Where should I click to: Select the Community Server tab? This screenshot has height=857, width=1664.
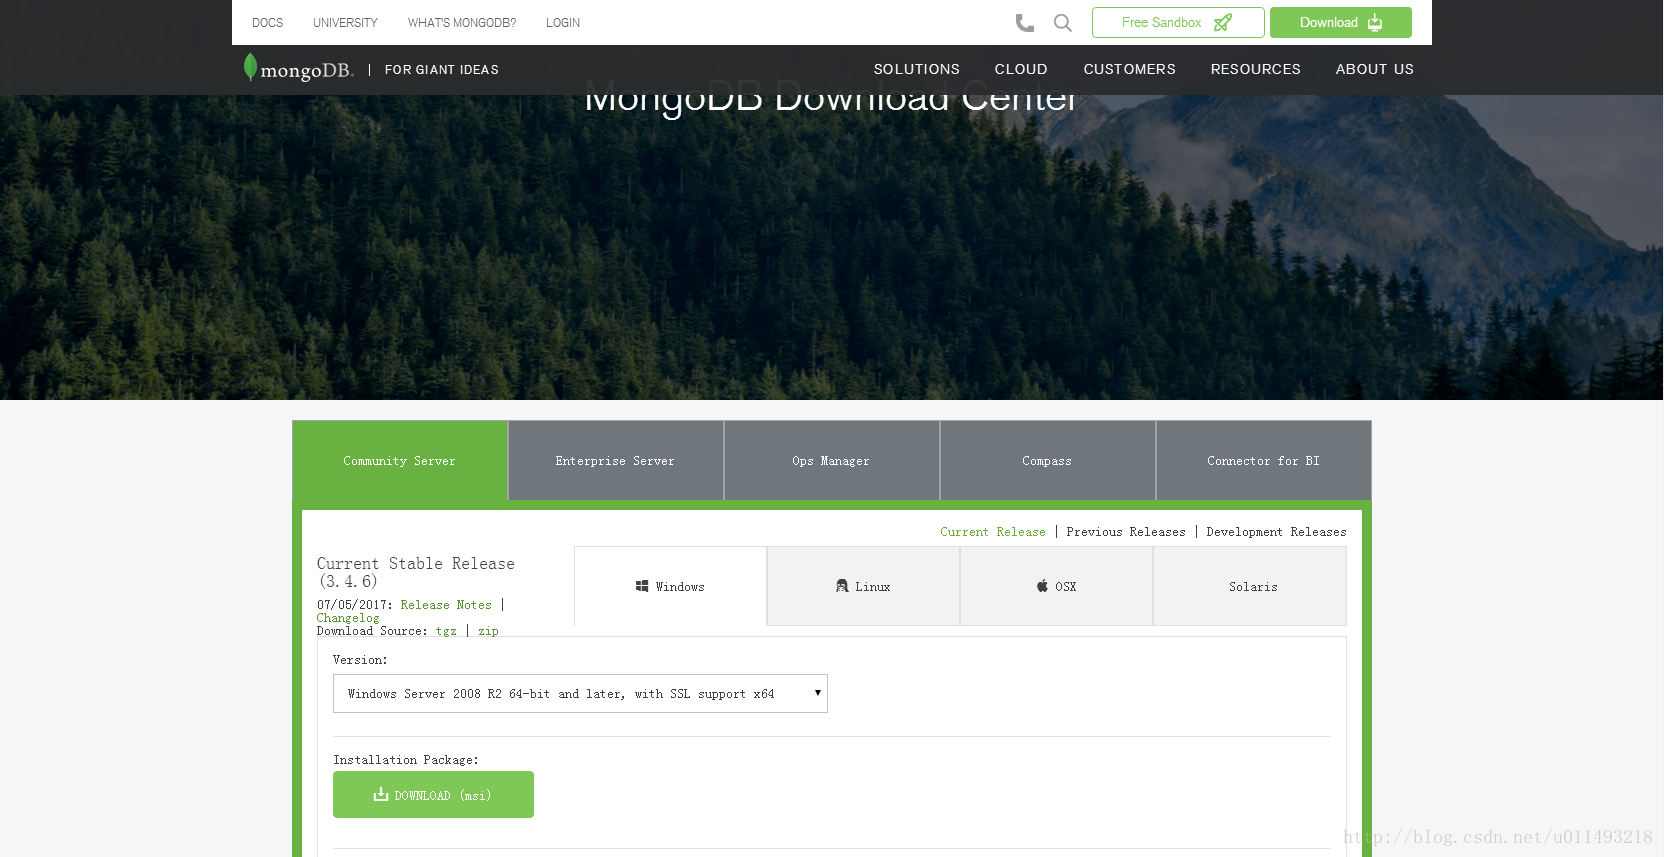[x=400, y=461]
